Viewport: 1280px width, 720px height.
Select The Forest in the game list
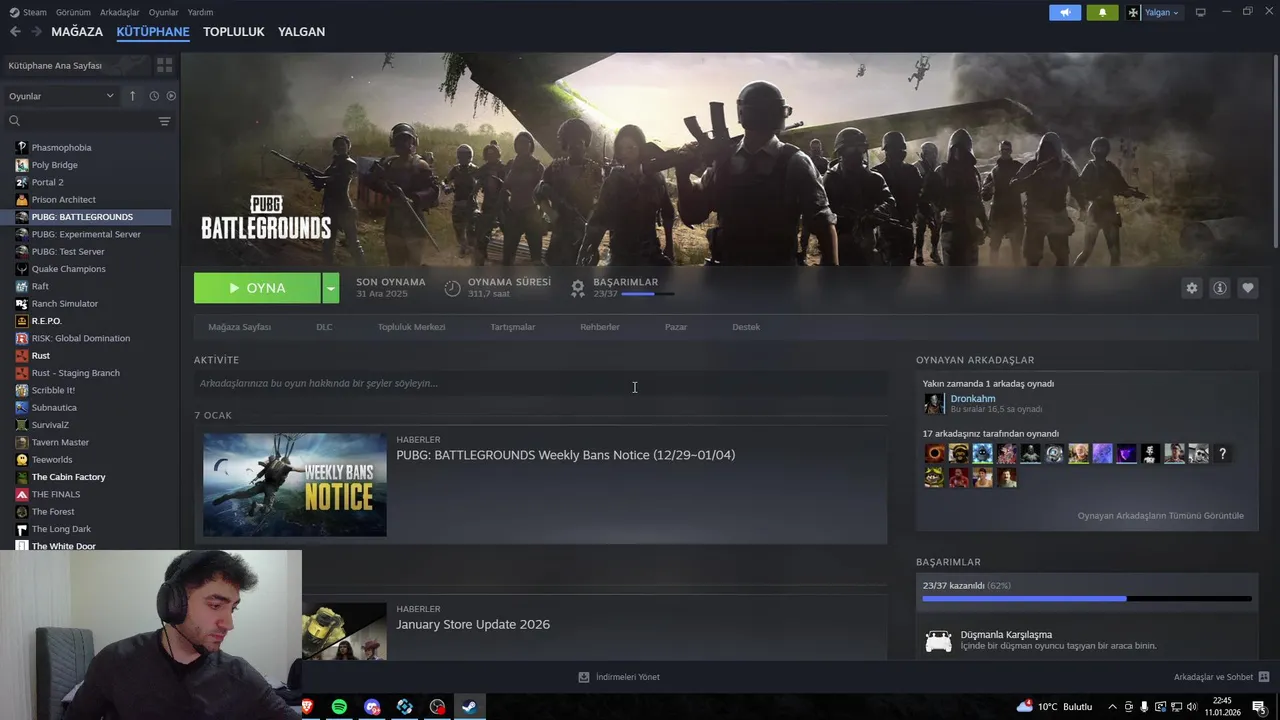click(53, 512)
